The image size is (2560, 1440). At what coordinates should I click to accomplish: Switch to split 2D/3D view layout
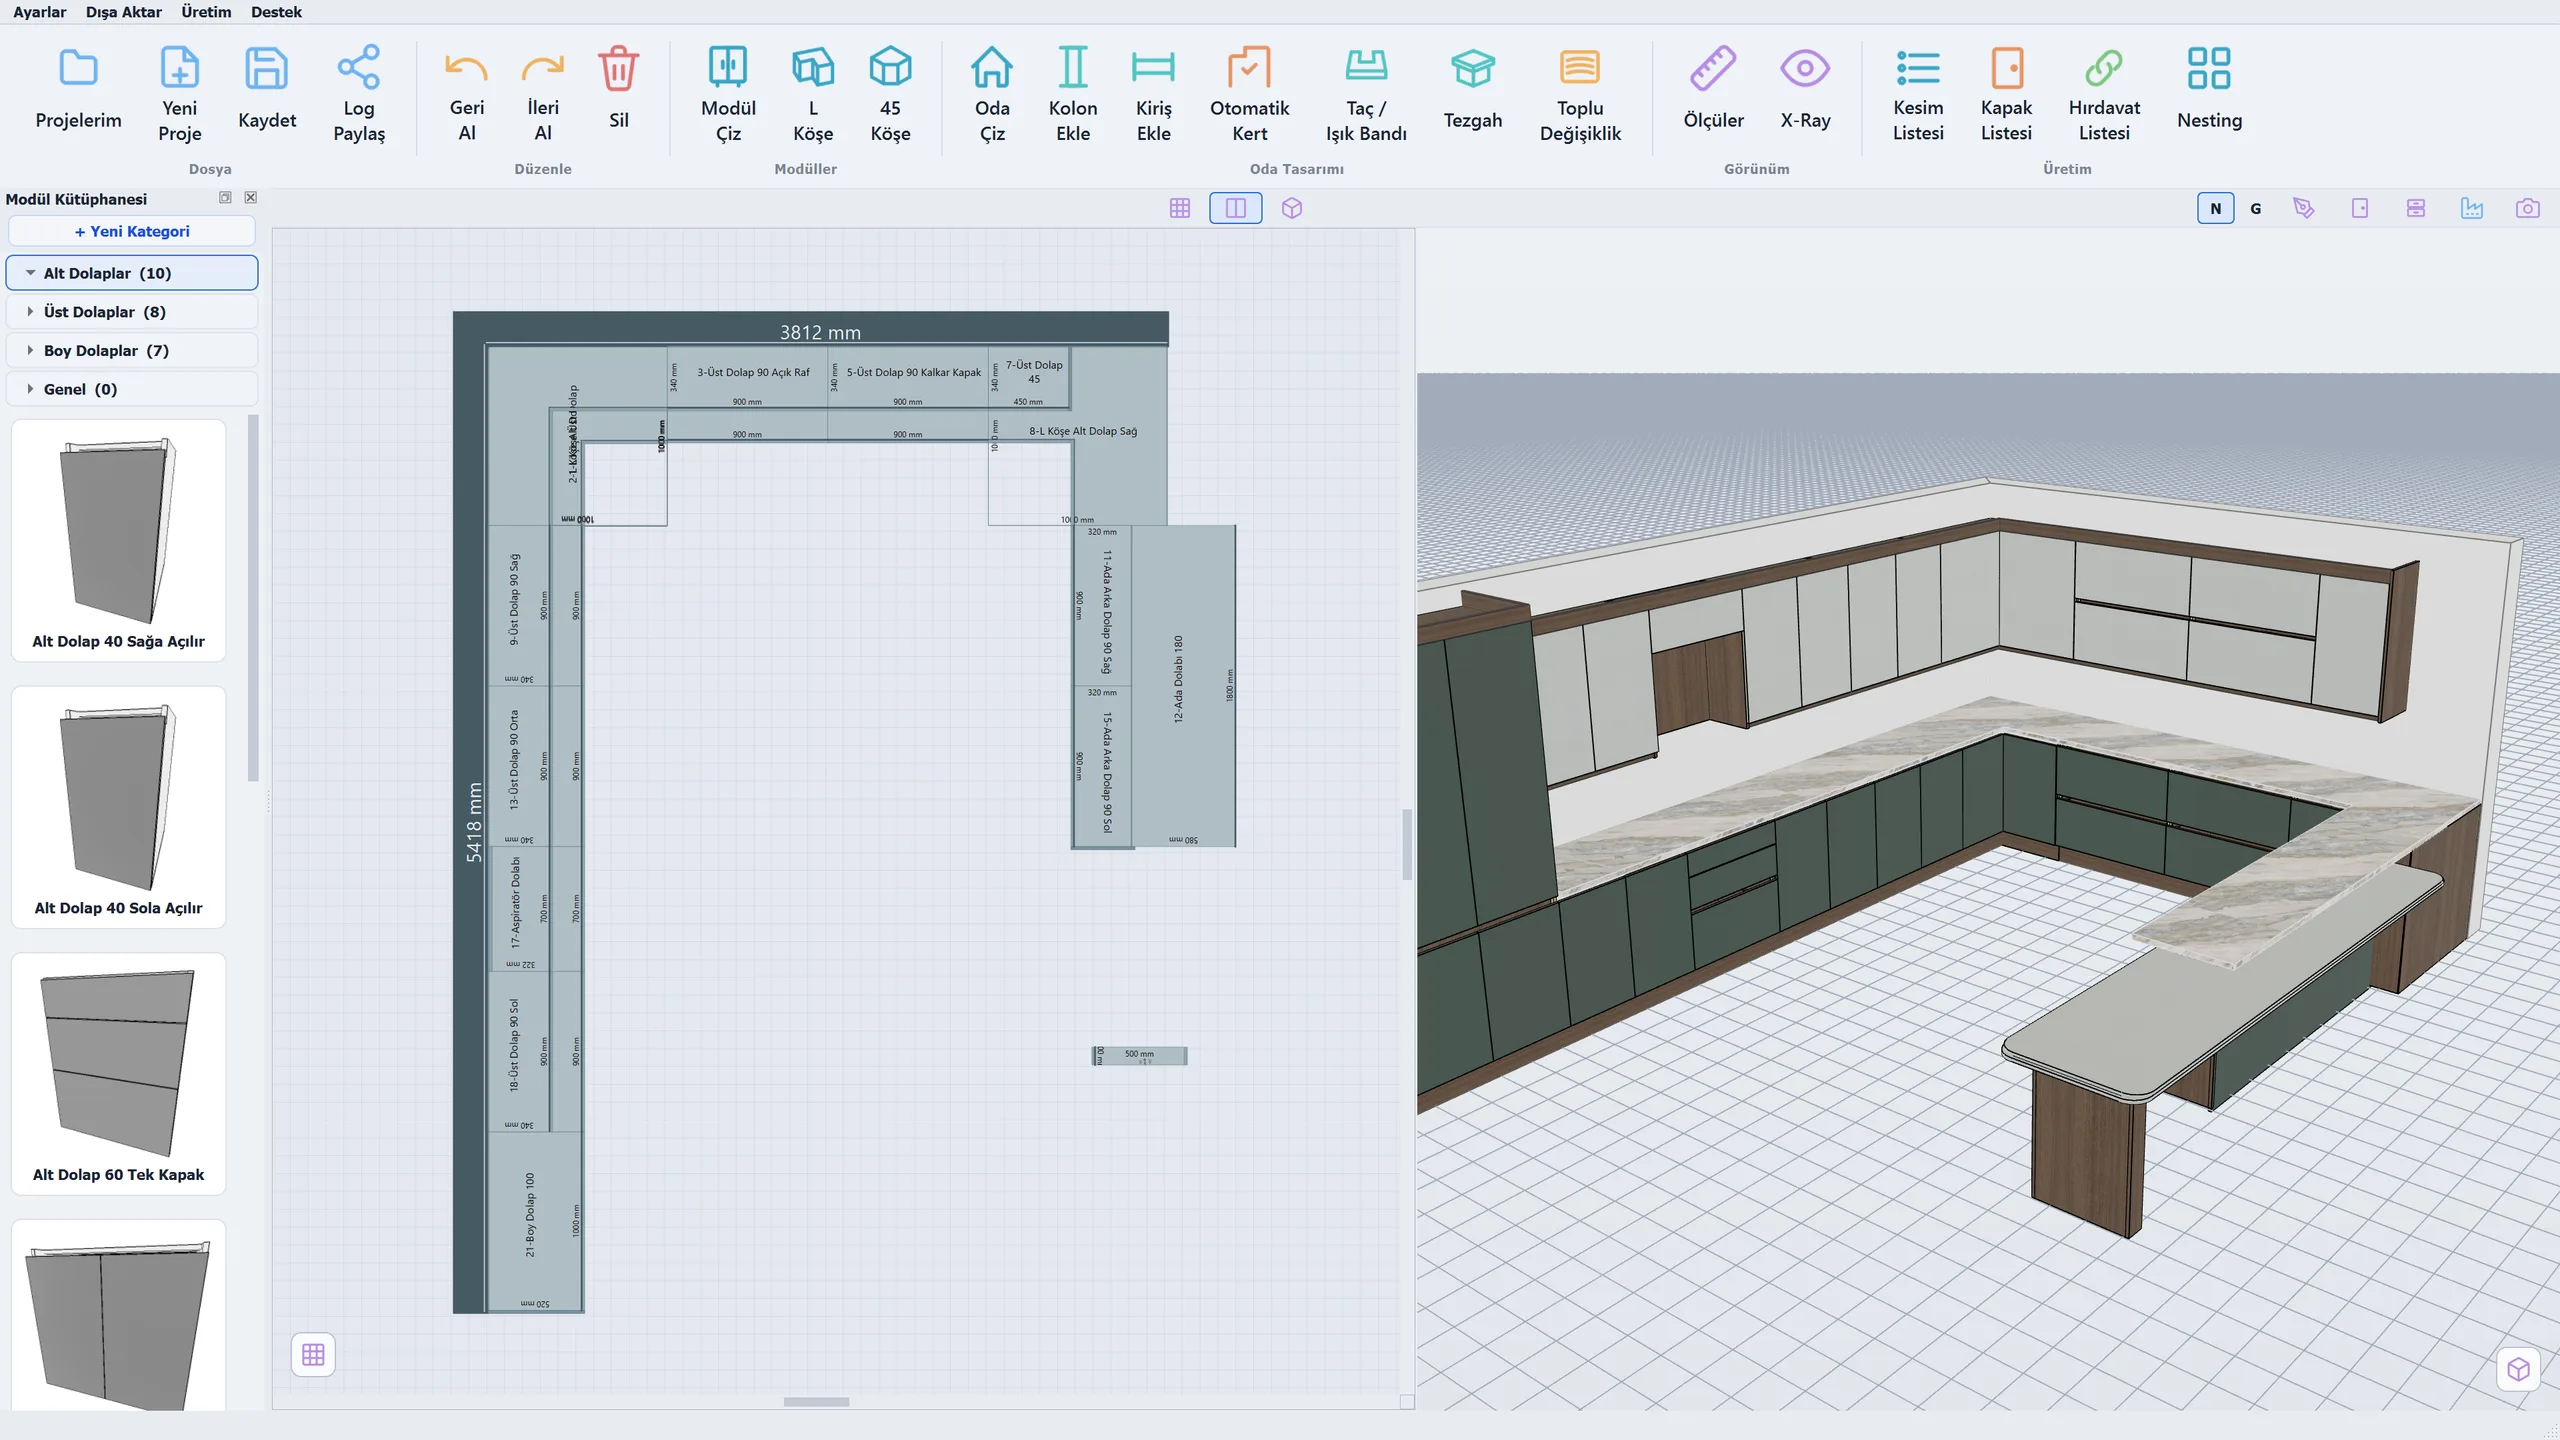pos(1236,208)
